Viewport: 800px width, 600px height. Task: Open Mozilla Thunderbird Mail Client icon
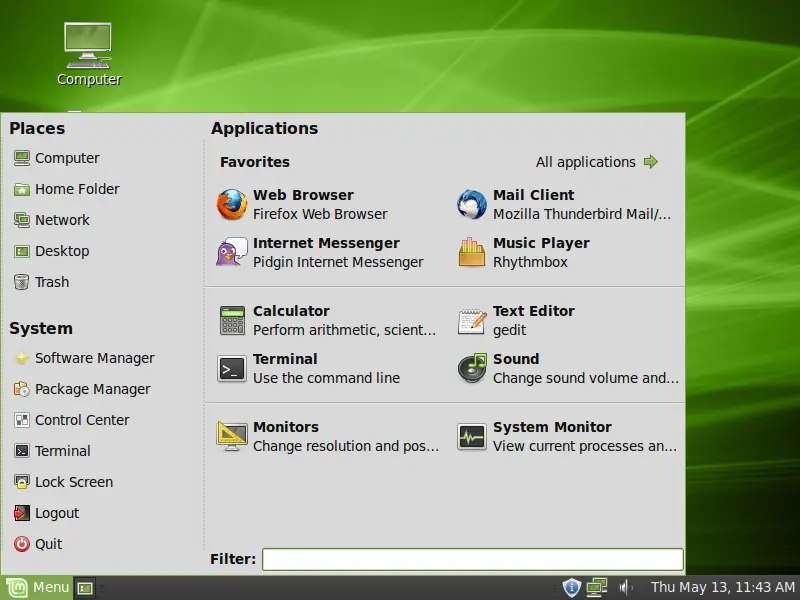coord(472,204)
